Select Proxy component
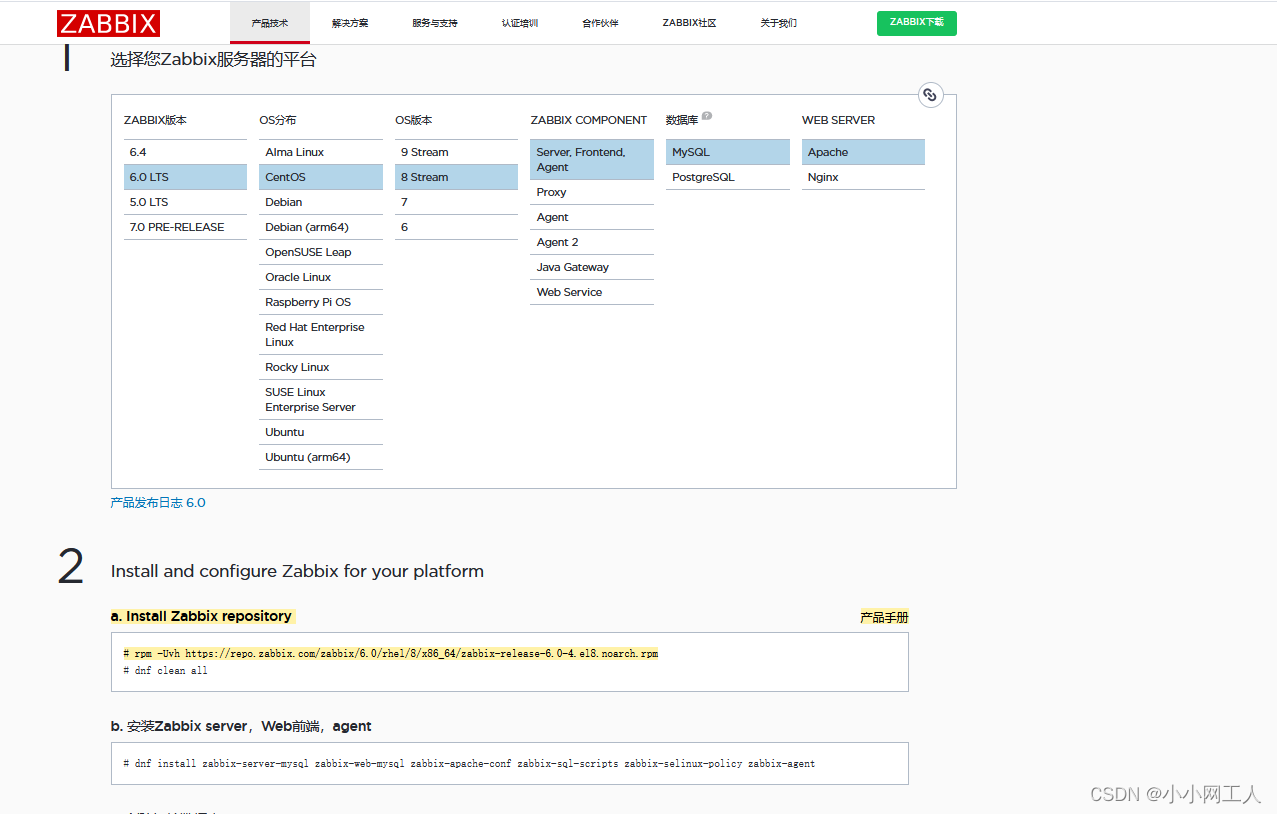Image resolution: width=1277 pixels, height=814 pixels. pos(592,192)
